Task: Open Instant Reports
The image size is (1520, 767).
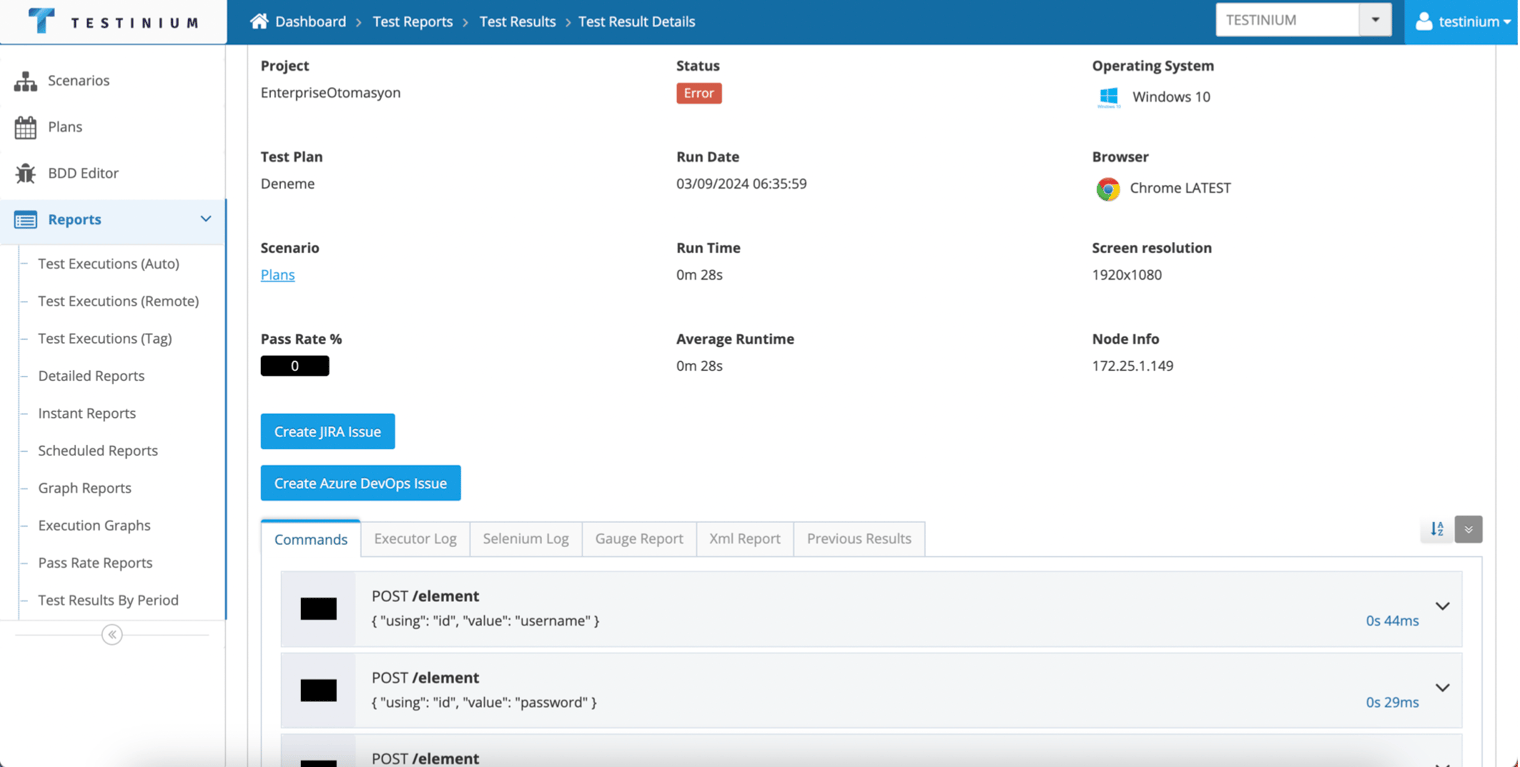Action: click(87, 413)
